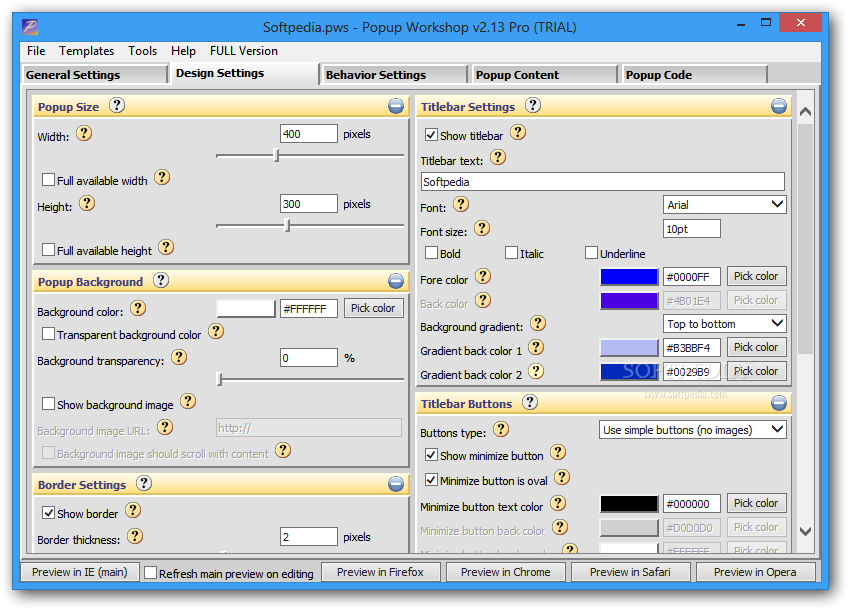Toggle Refresh main preview on editing
Viewport: 849px width, 610px height.
[151, 573]
